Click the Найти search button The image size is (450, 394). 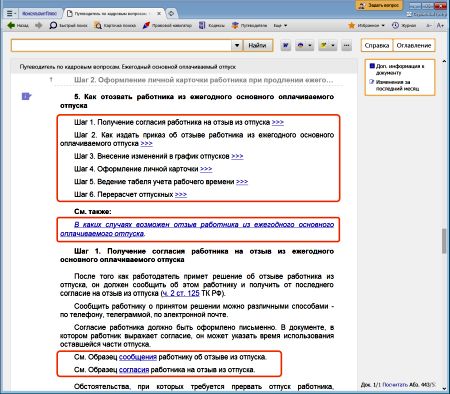pyautogui.click(x=257, y=45)
